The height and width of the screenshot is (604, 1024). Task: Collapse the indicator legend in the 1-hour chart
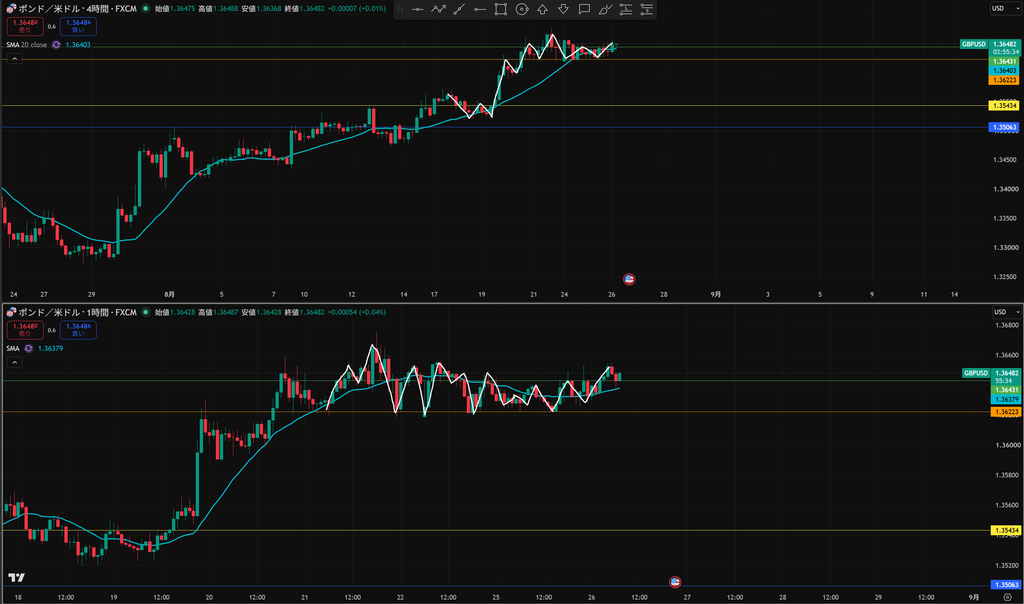(14, 362)
